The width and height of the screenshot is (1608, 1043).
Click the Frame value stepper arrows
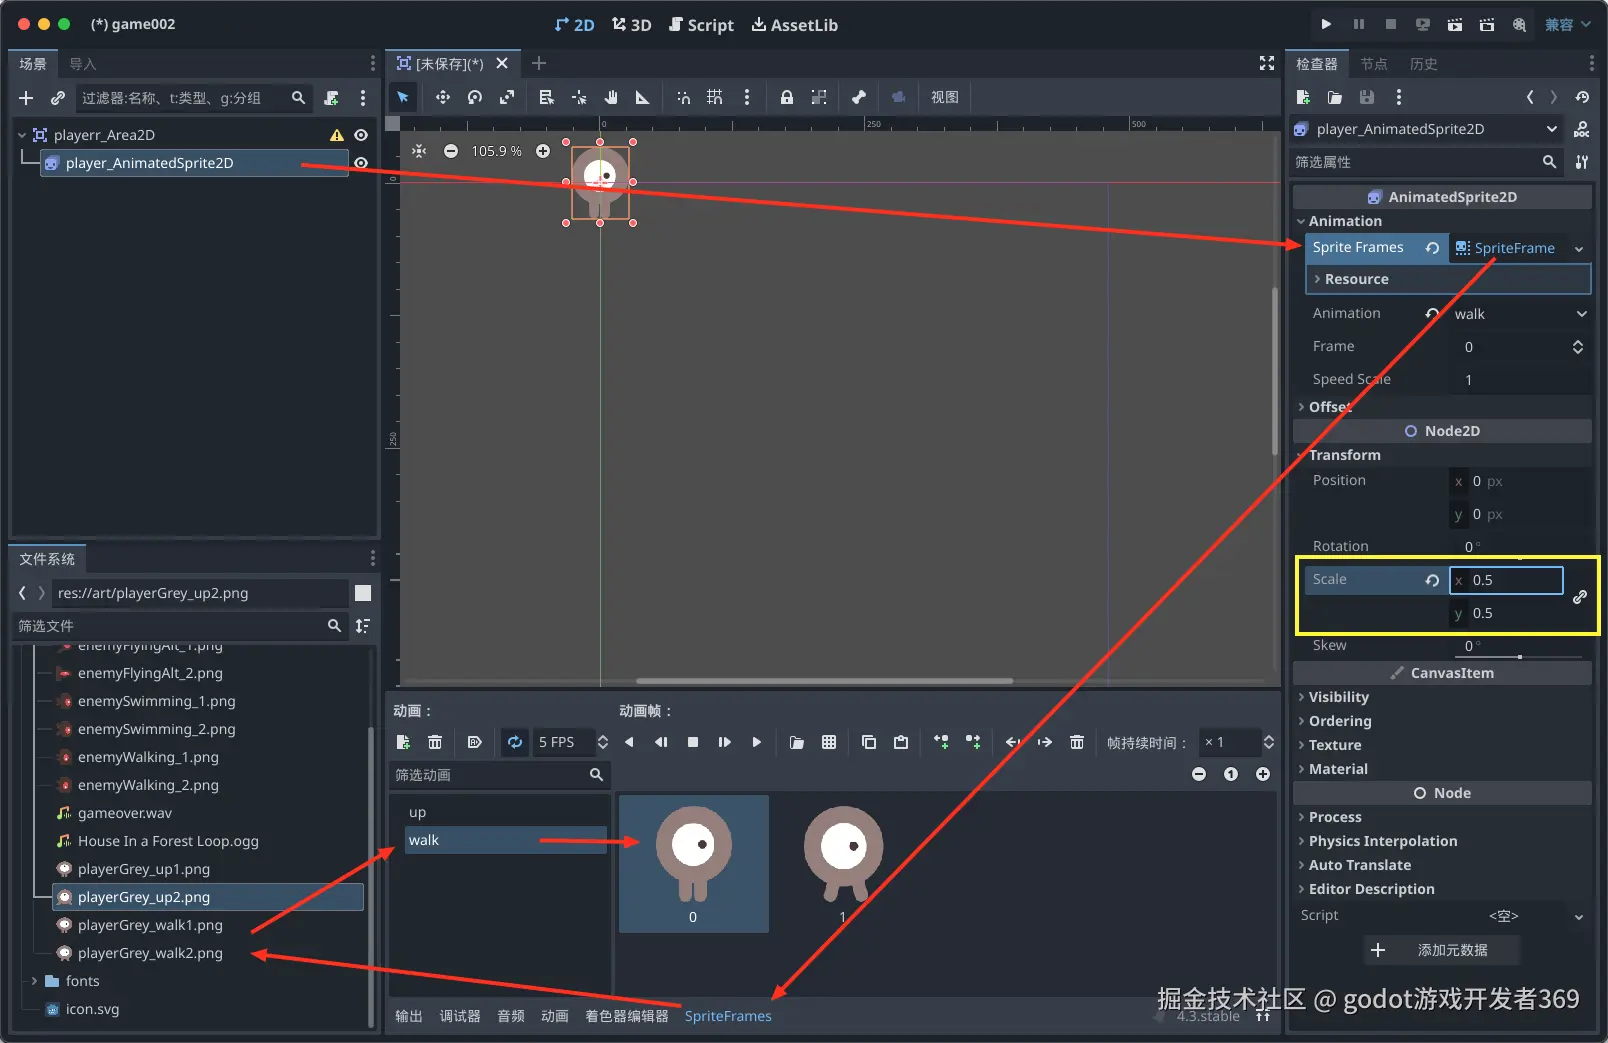coord(1578,347)
